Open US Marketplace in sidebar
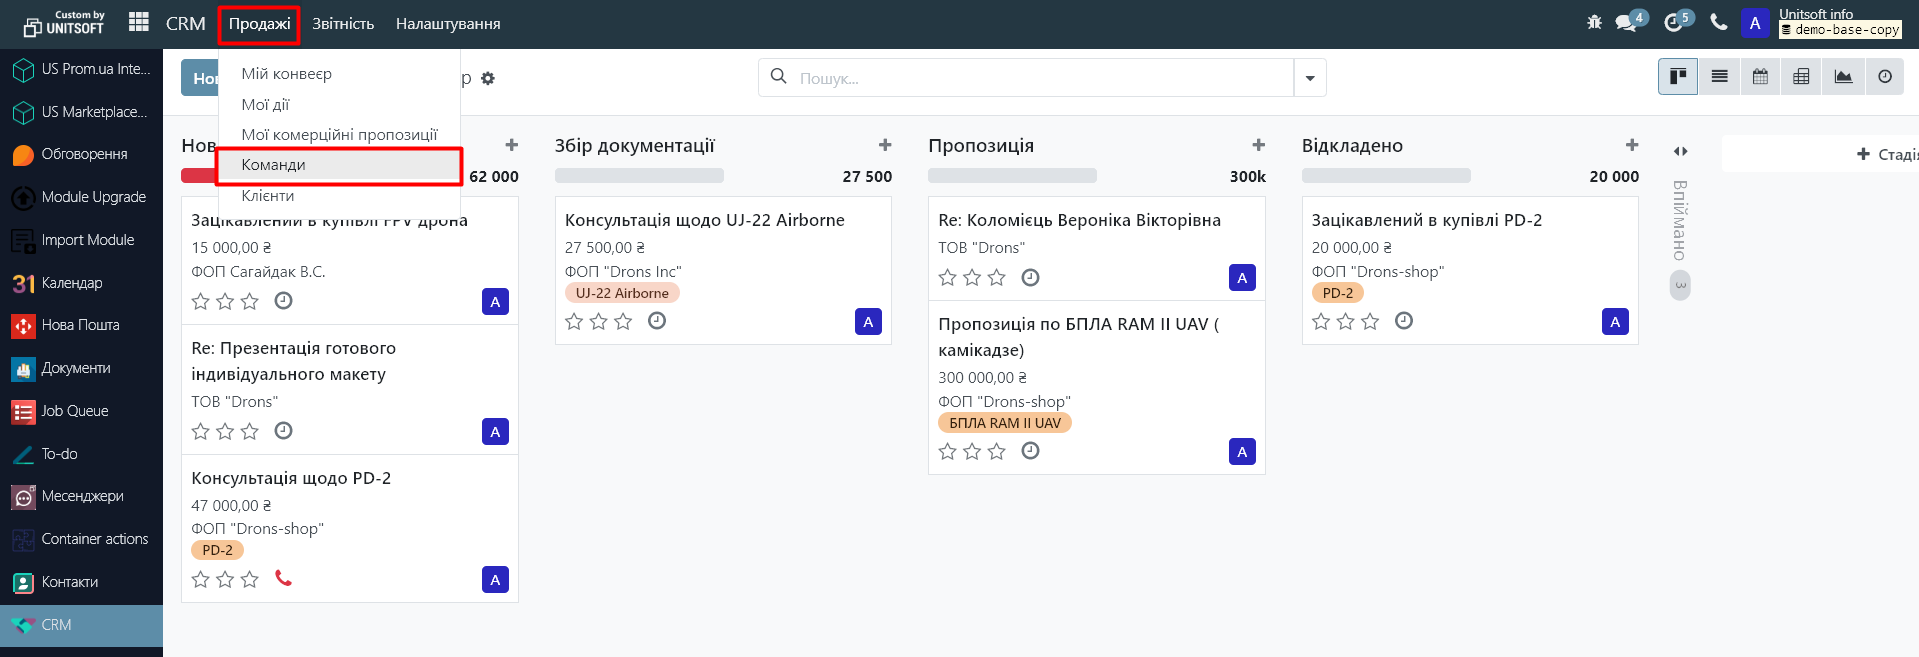The width and height of the screenshot is (1919, 657). pyautogui.click(x=81, y=112)
